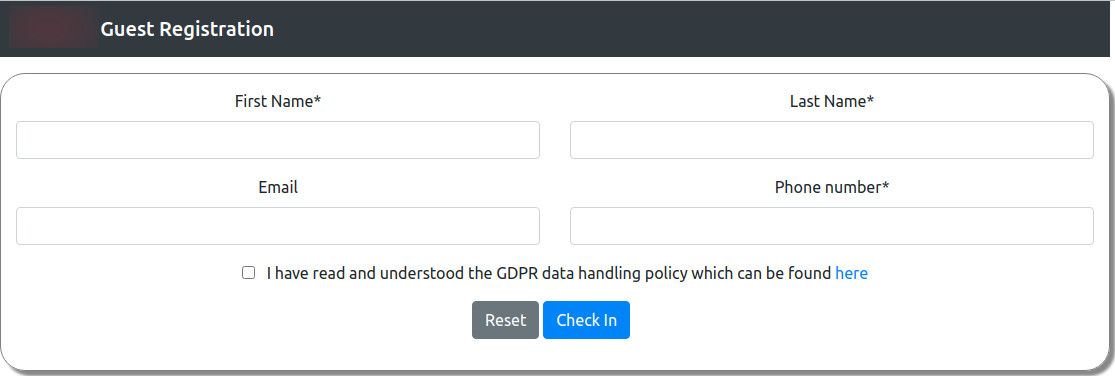The width and height of the screenshot is (1115, 376).
Task: Tick the GDPR policy checkbox
Action: click(248, 273)
